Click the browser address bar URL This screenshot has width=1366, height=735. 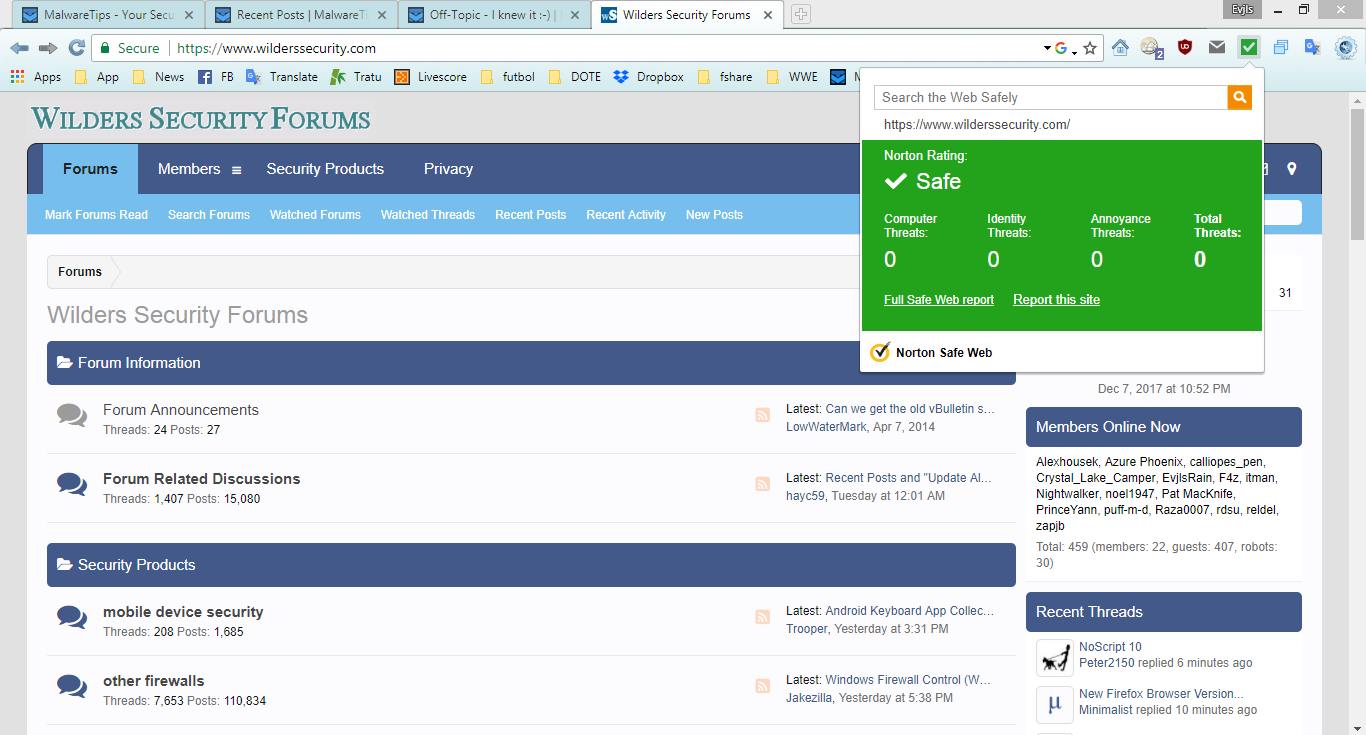276,48
